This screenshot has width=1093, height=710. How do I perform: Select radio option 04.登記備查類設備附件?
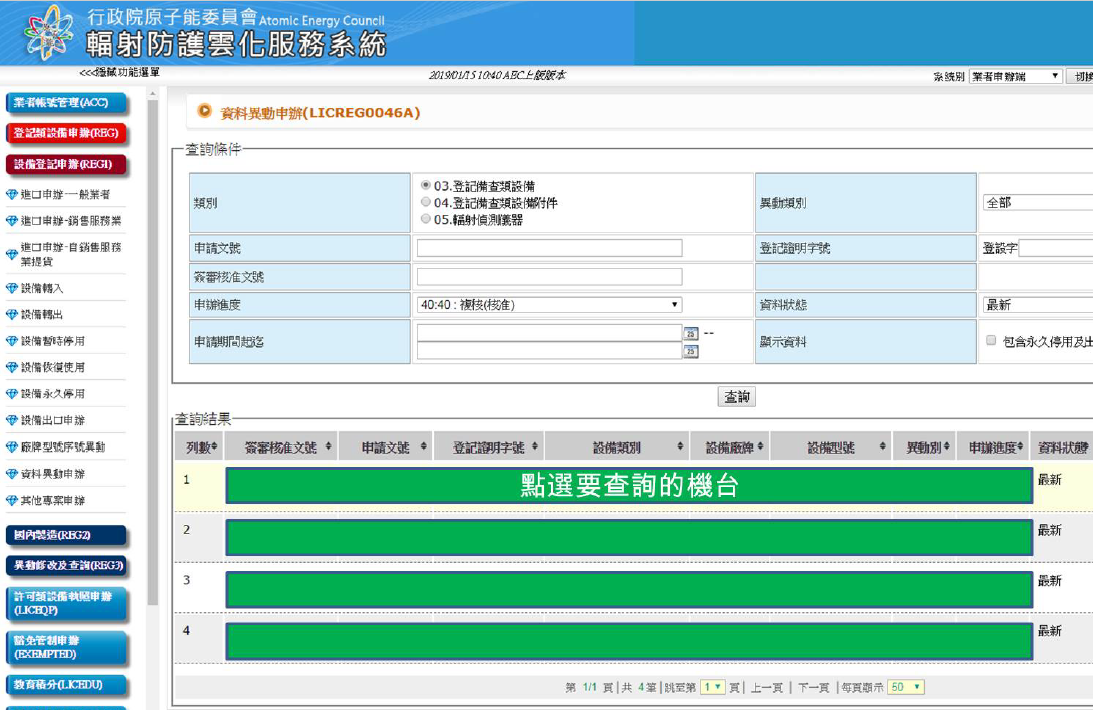pos(426,203)
